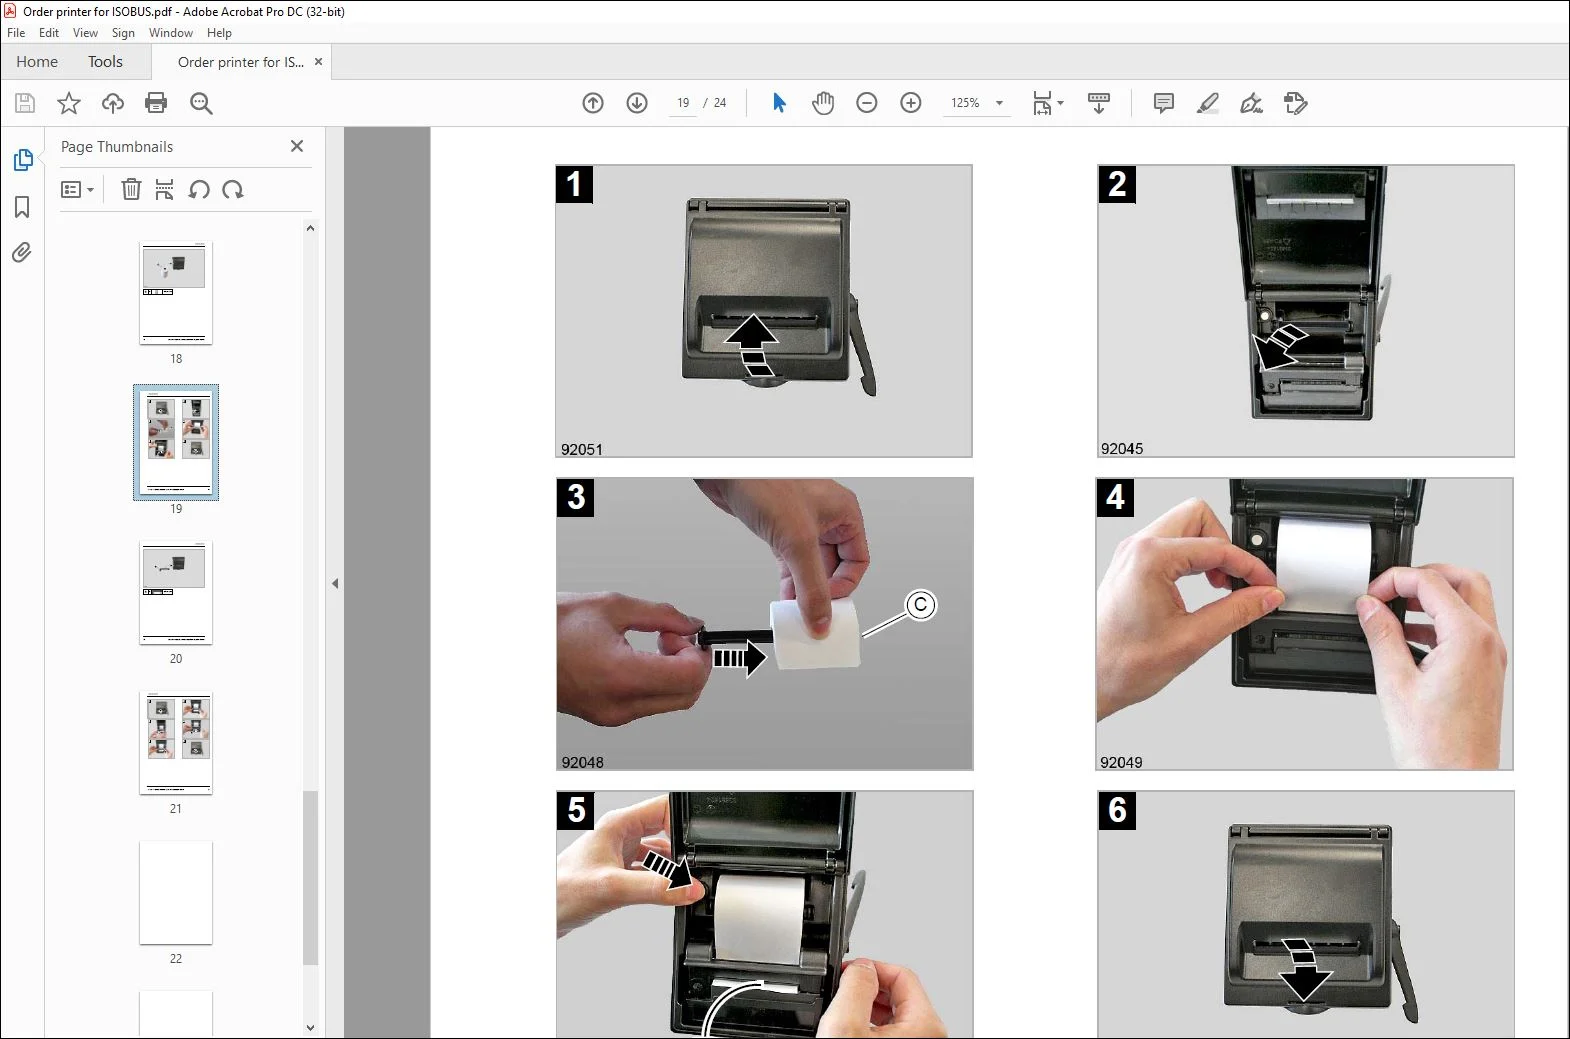The width and height of the screenshot is (1570, 1039).
Task: Click the callout label 'C' in figure 3
Action: [x=921, y=605]
